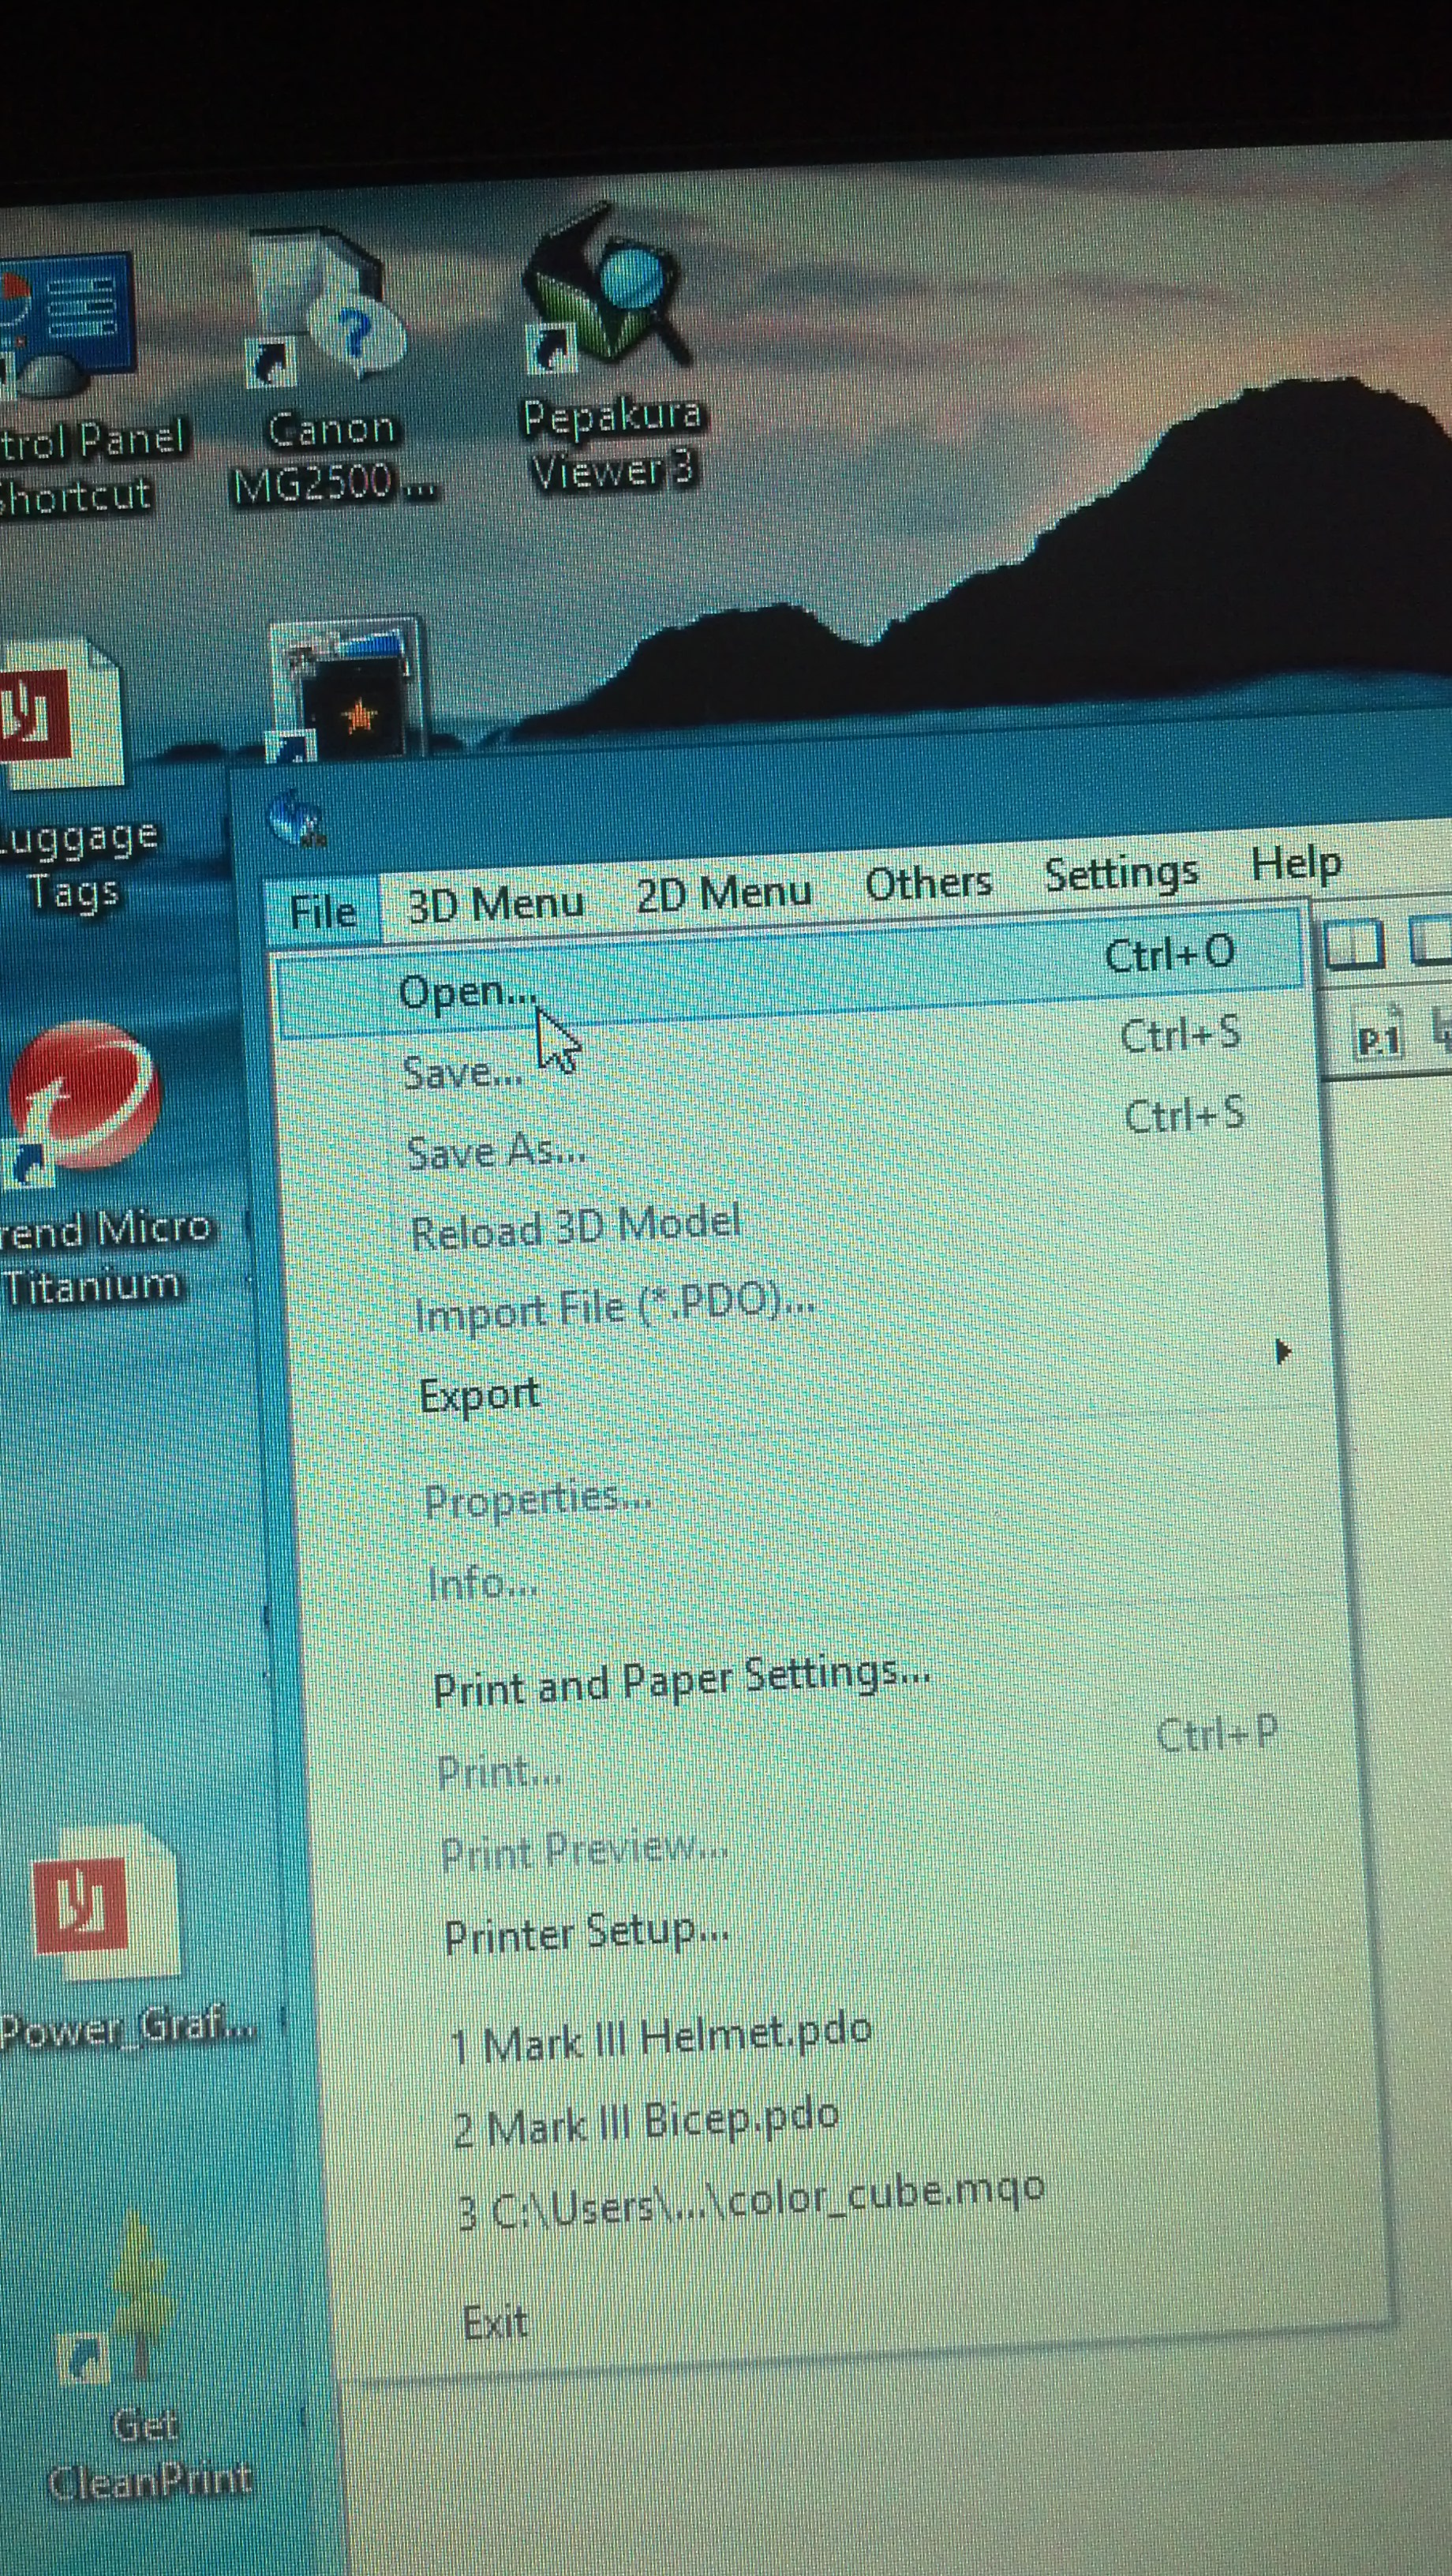Open the 3D Menu

pos(496,904)
